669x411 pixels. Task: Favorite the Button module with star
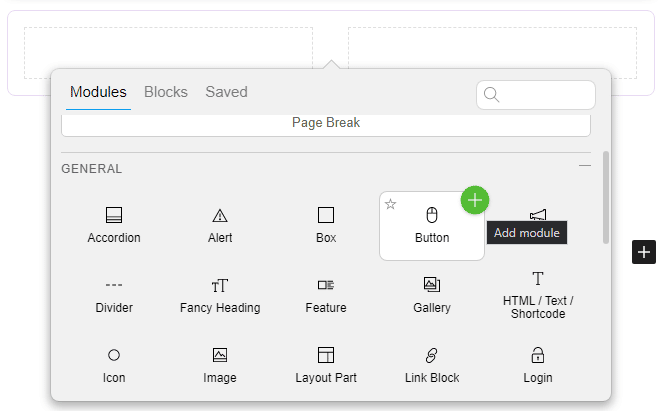pyautogui.click(x=391, y=204)
